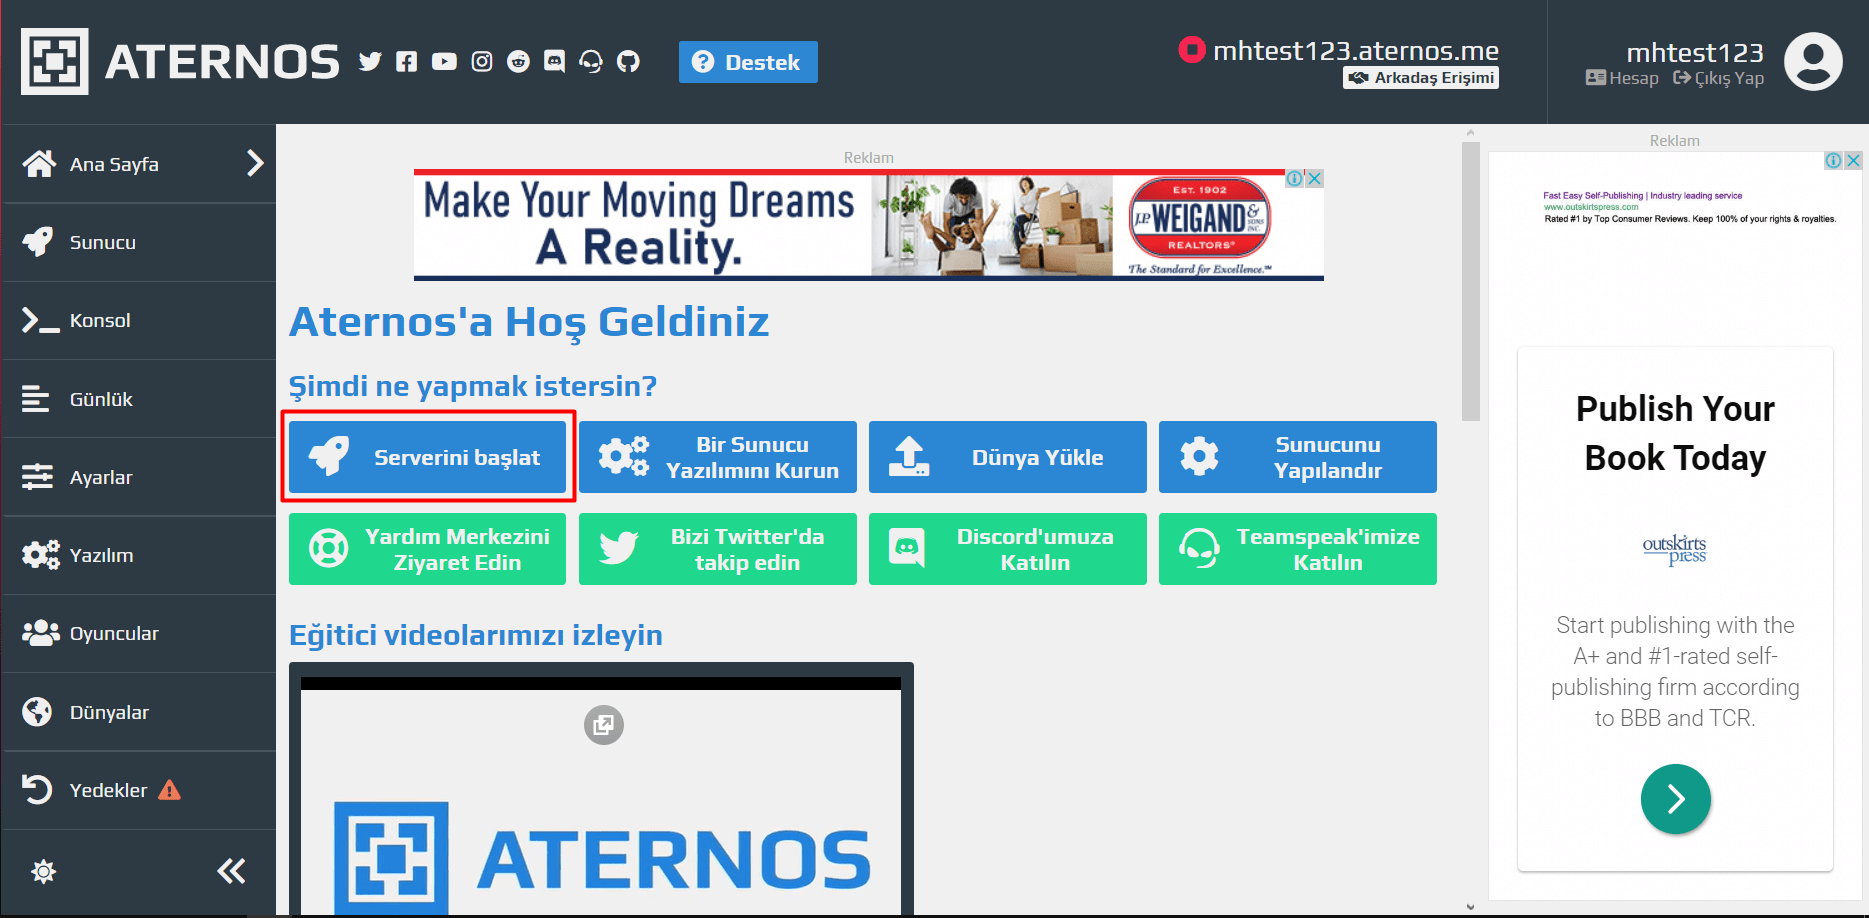Open Aternos Reddit icon in header

(518, 62)
